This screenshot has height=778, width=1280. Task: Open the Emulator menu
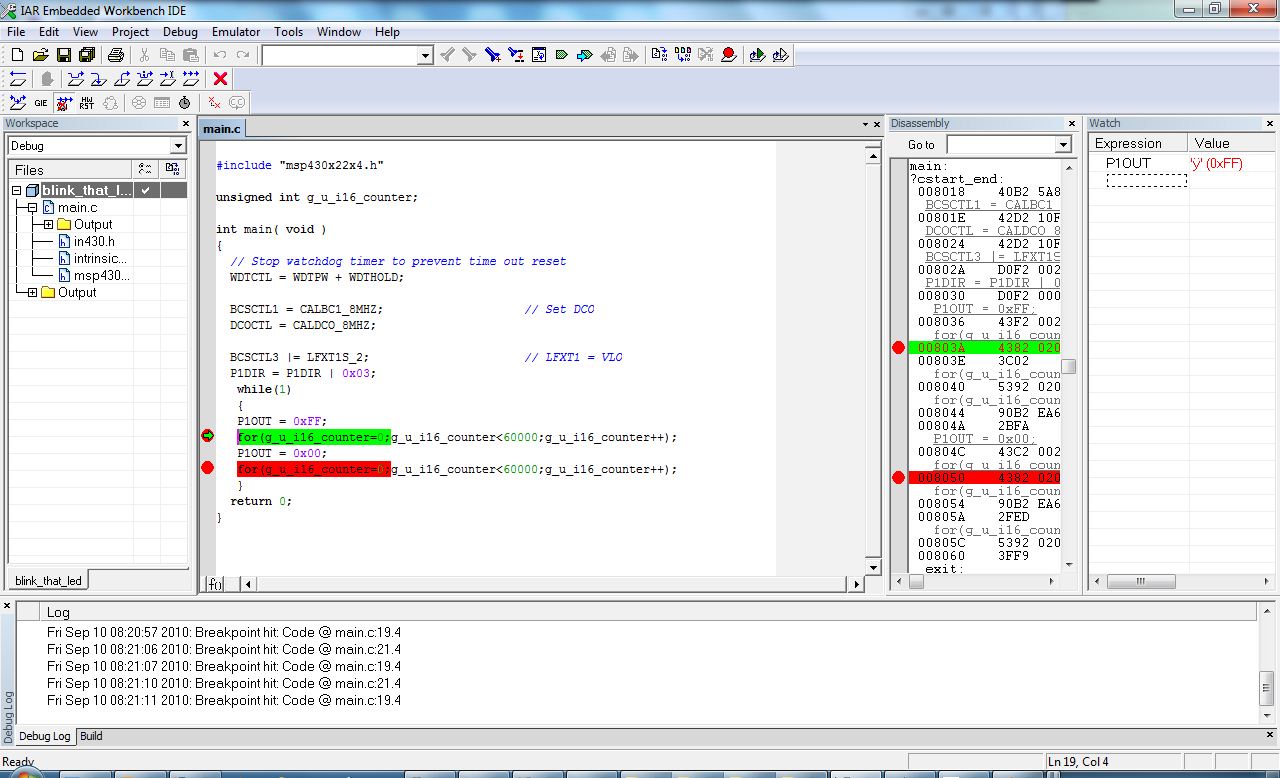[x=236, y=32]
